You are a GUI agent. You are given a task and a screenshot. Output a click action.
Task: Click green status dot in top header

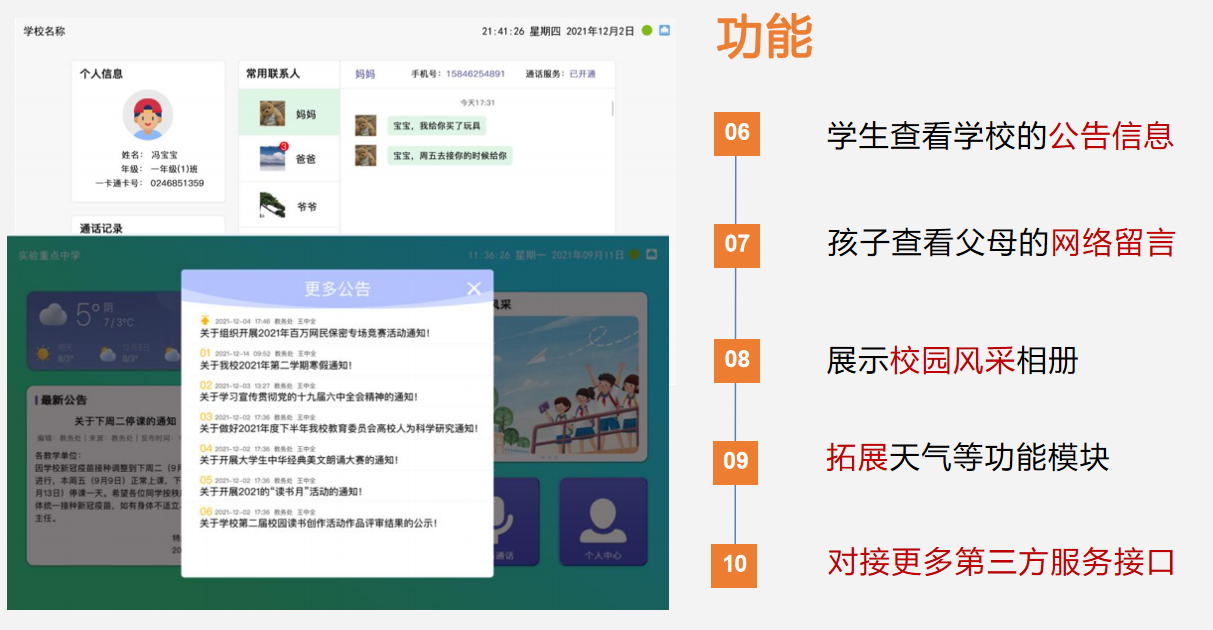(x=647, y=31)
